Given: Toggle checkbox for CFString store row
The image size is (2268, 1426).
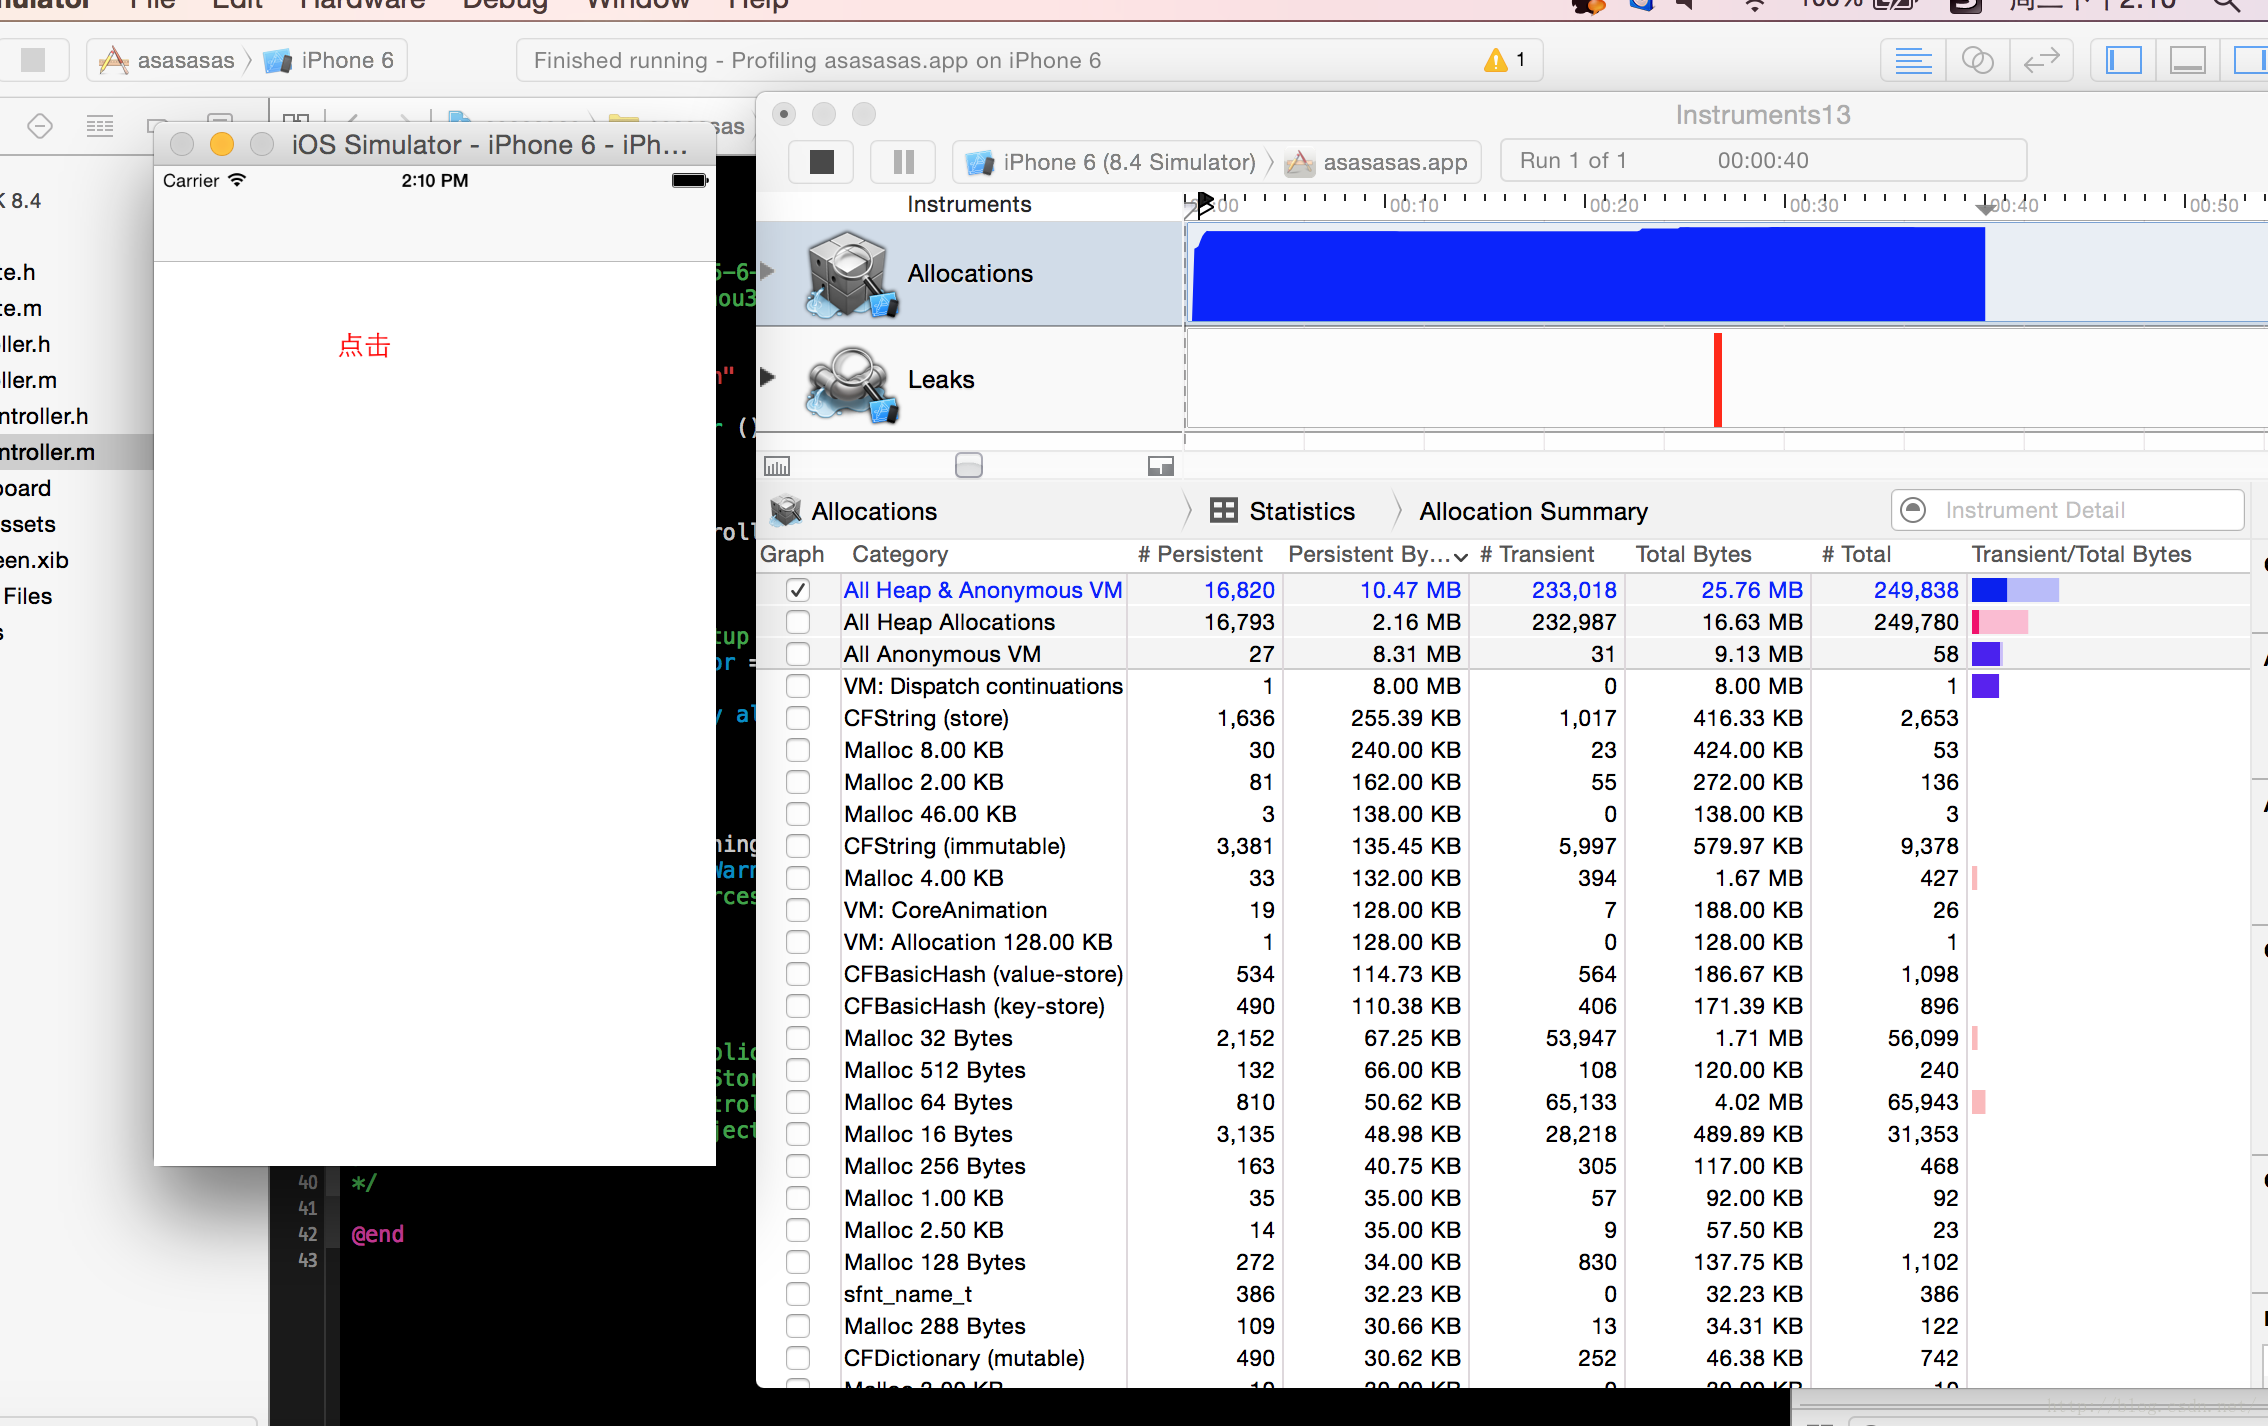Looking at the screenshot, I should pyautogui.click(x=793, y=718).
